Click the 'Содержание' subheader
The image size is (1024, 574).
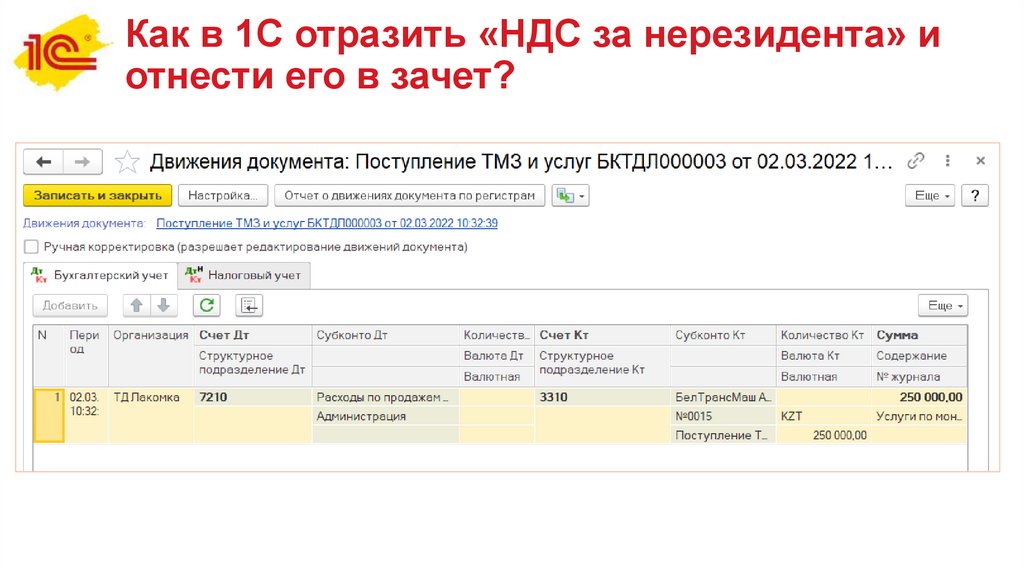[x=919, y=356]
